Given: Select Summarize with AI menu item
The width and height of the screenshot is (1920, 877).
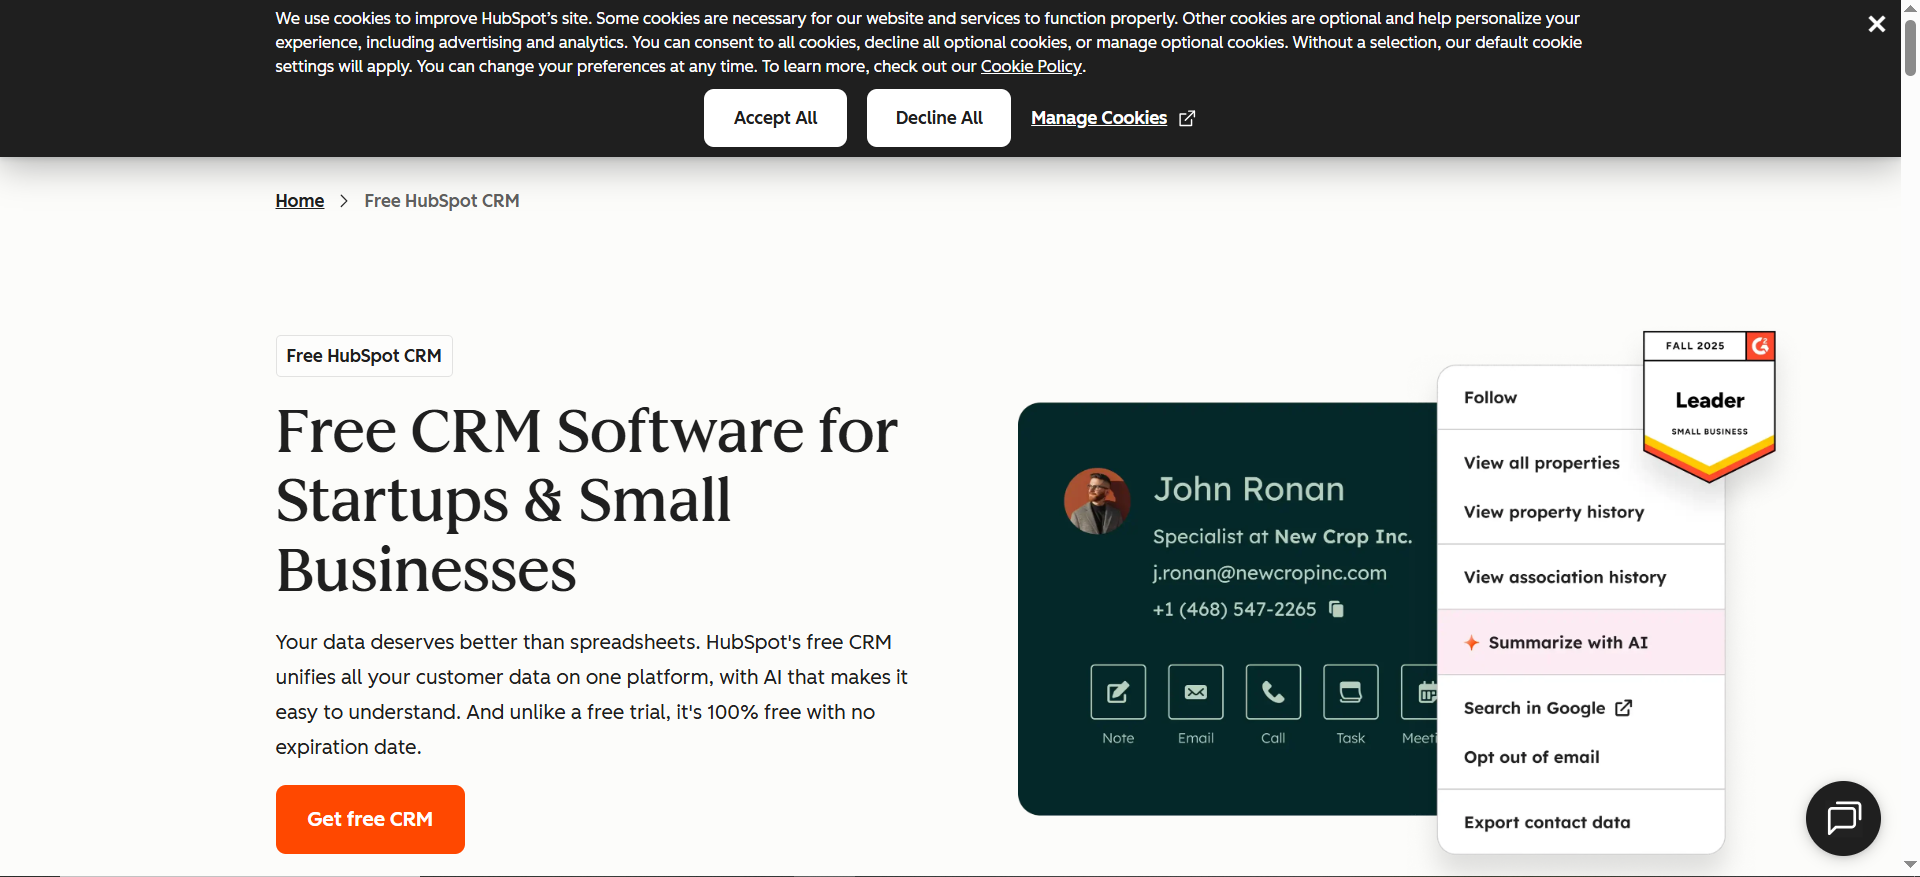Looking at the screenshot, I should pyautogui.click(x=1581, y=643).
